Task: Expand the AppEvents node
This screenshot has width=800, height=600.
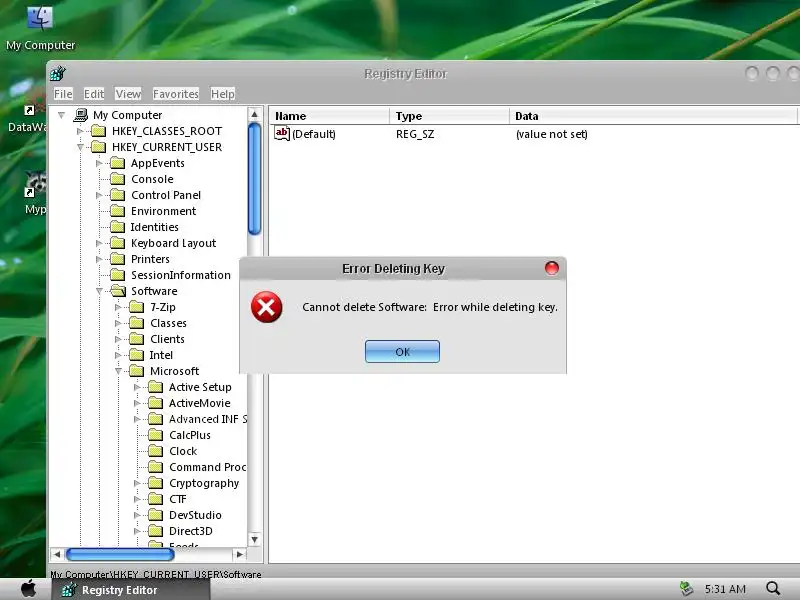Action: (x=99, y=163)
